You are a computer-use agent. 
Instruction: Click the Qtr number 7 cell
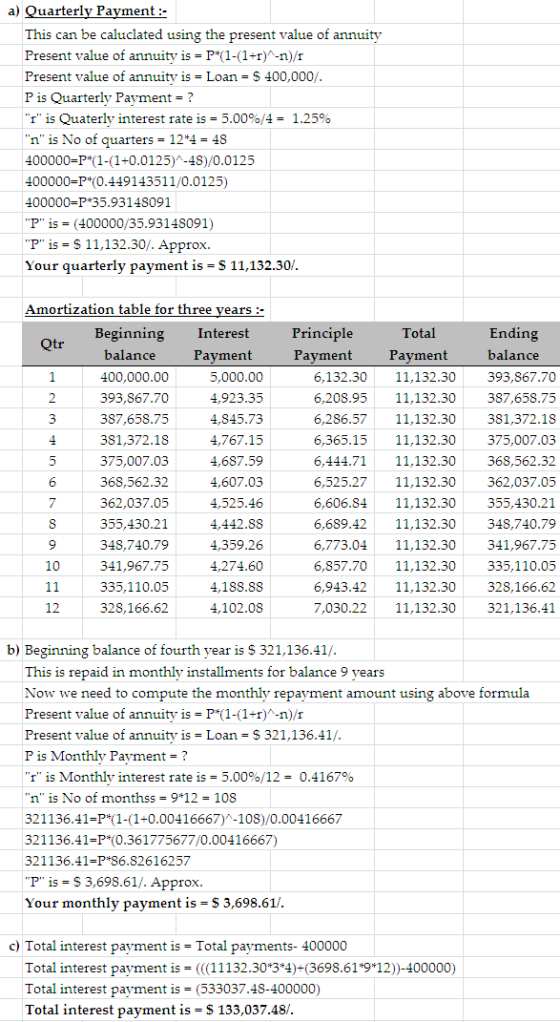tap(52, 503)
